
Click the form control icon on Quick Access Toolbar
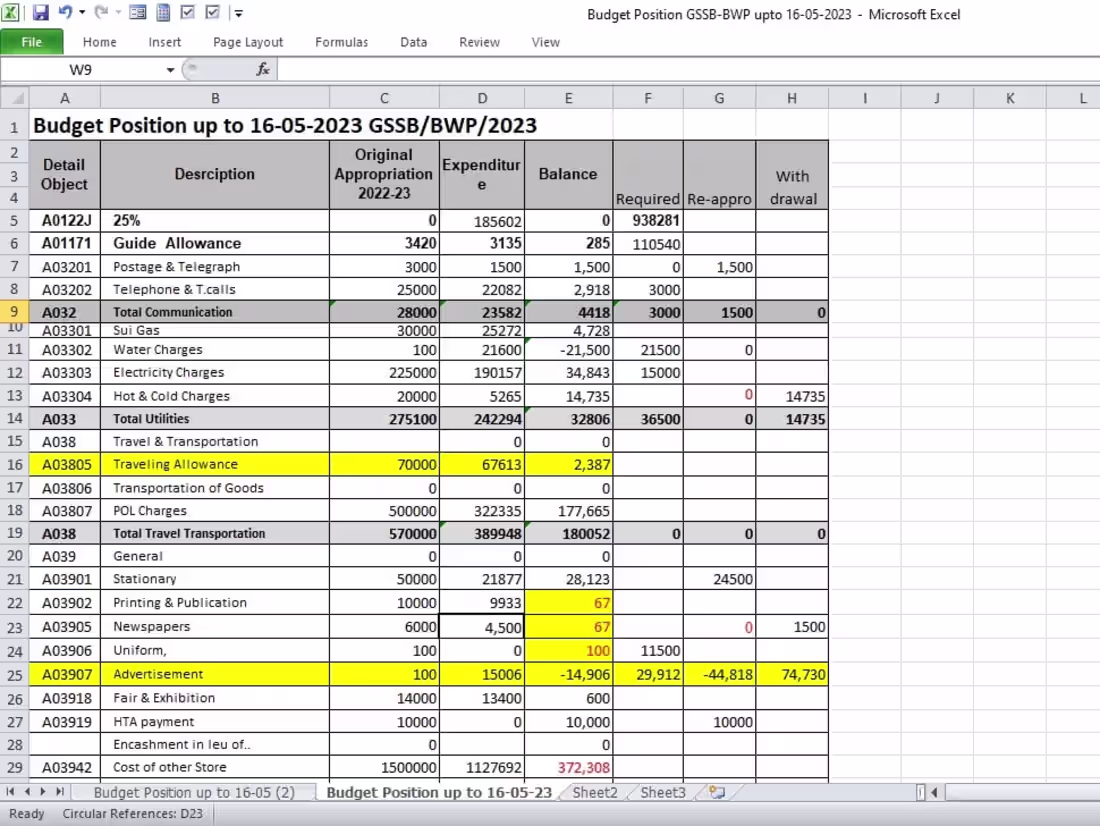(x=137, y=12)
